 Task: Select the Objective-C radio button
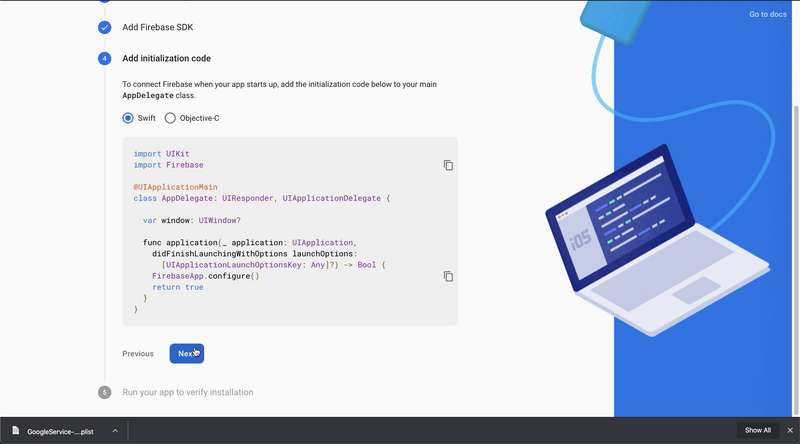pyautogui.click(x=170, y=118)
